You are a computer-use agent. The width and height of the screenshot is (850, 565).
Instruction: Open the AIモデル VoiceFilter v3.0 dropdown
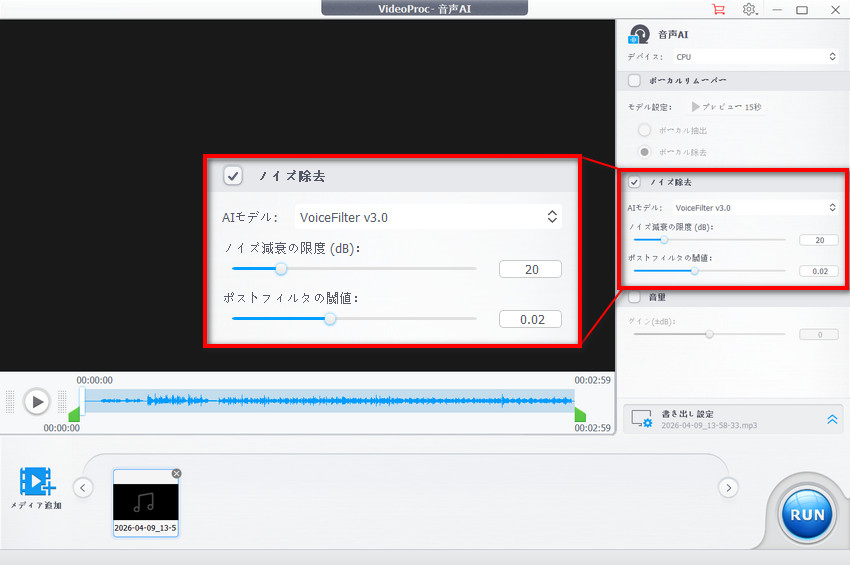point(756,208)
